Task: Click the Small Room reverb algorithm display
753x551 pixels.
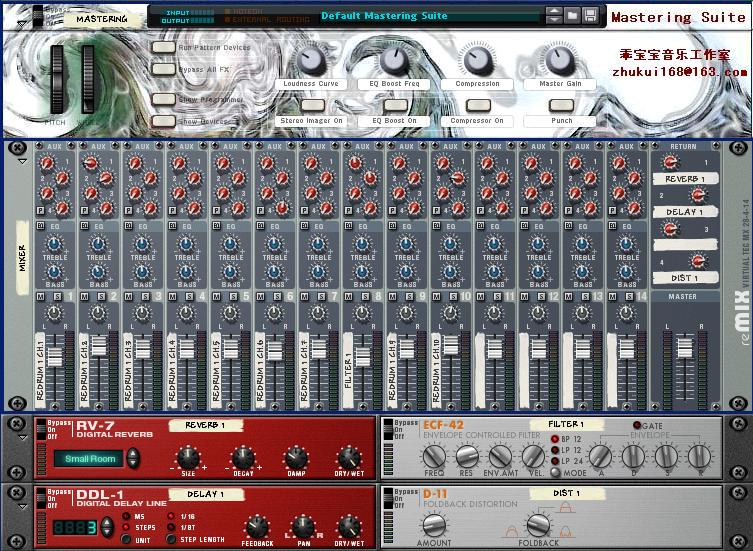Action: (89, 459)
